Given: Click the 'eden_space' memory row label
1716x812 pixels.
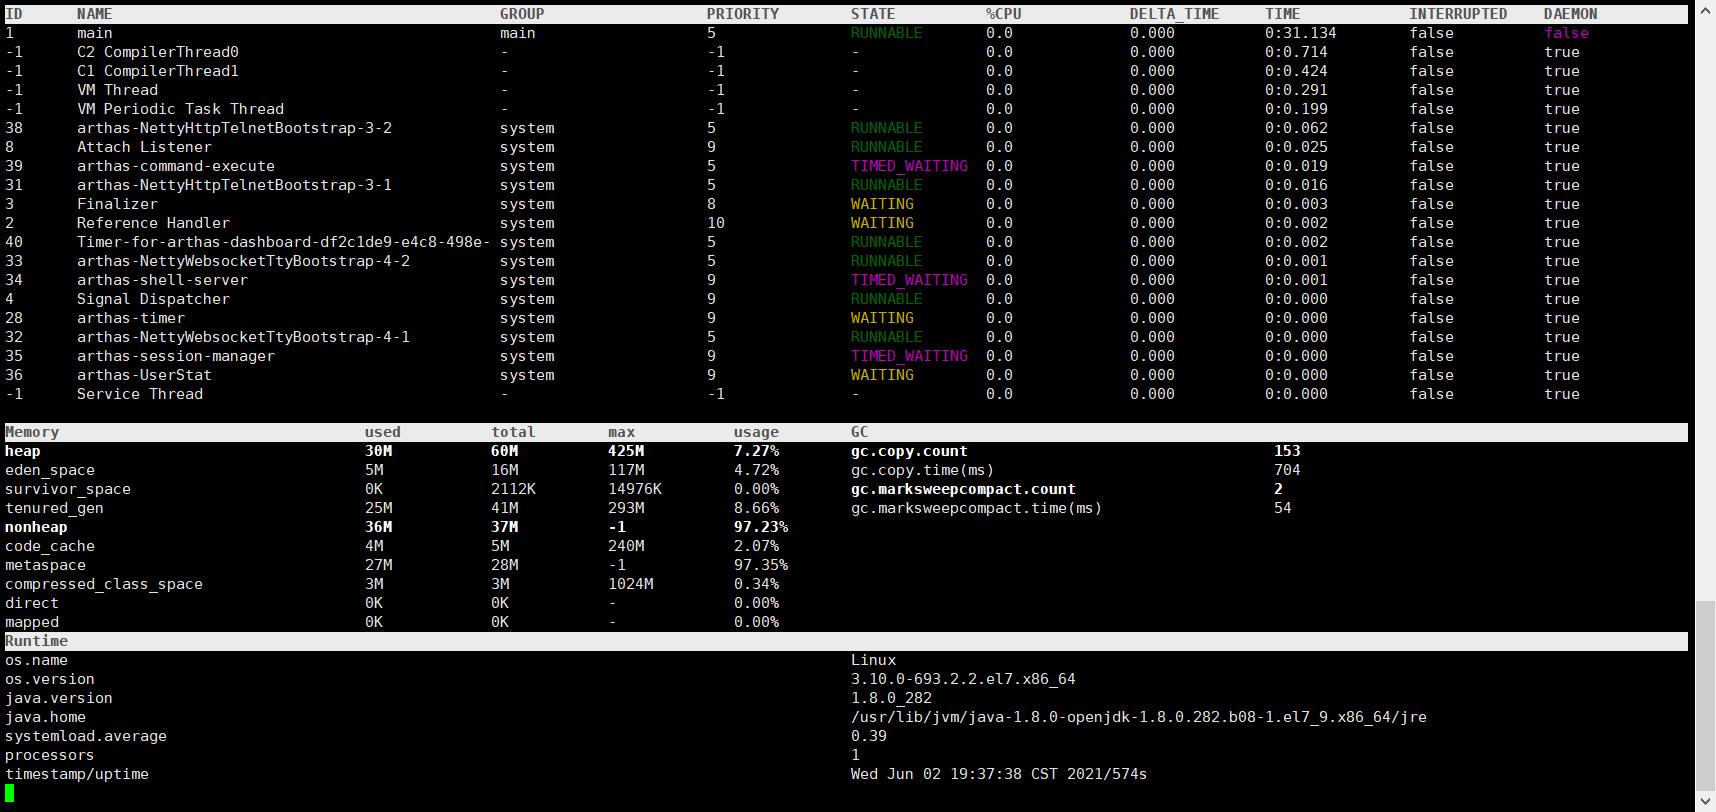Looking at the screenshot, I should point(50,470).
